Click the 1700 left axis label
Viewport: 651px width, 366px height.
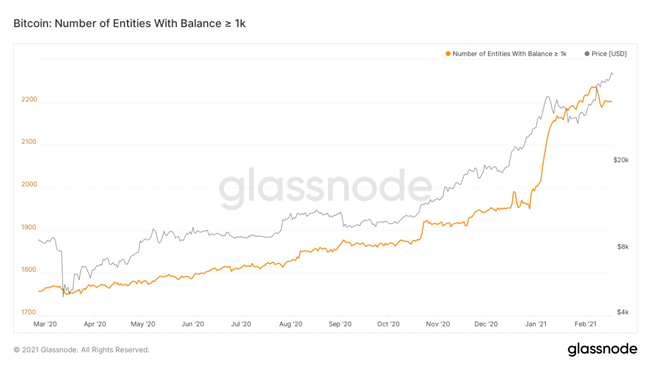(29, 312)
